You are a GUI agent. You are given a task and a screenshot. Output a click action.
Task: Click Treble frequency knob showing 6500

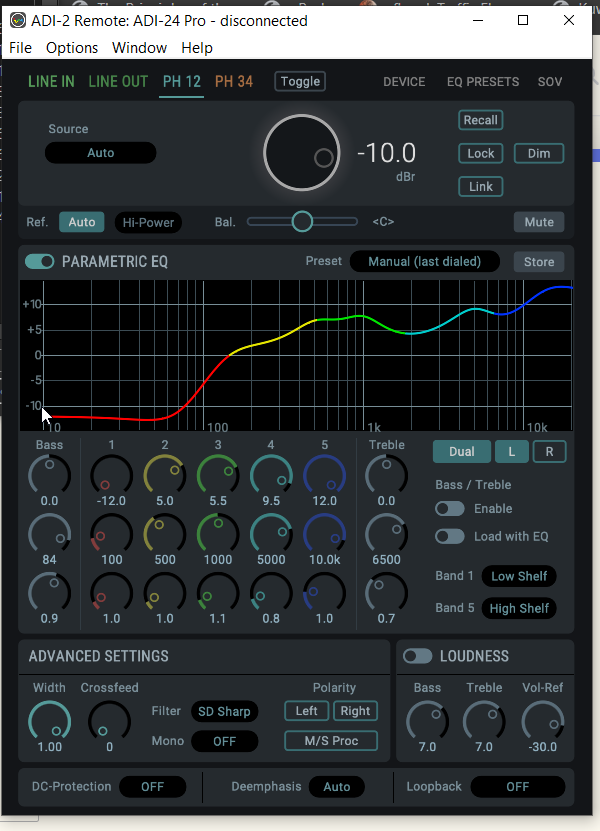(386, 534)
